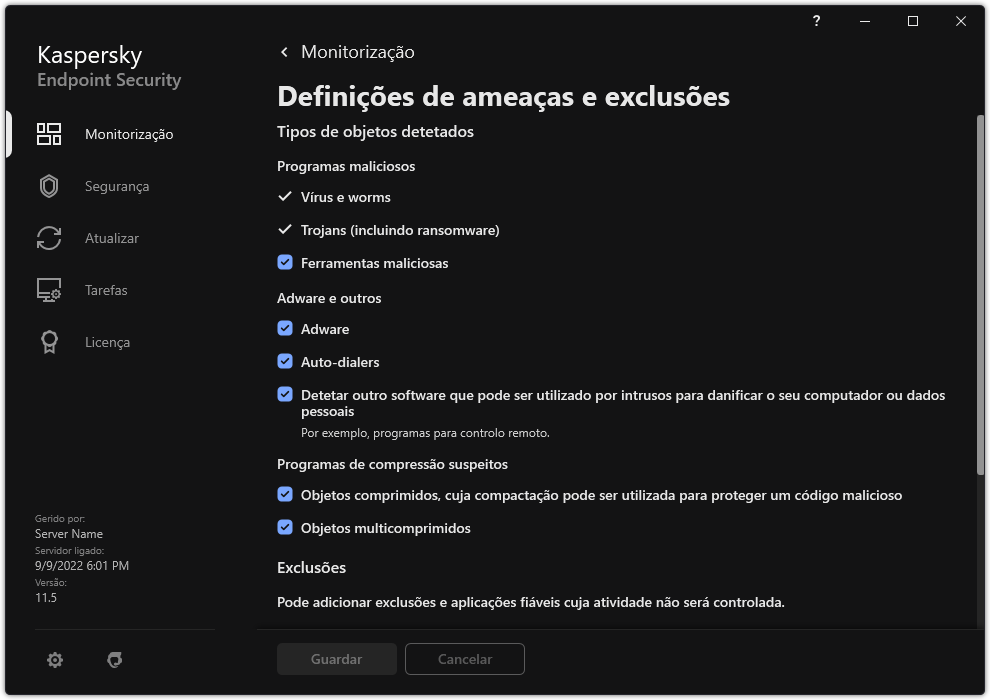This screenshot has height=700, width=990.
Task: Uncheck the Objetos comprimidos checkbox
Action: point(285,494)
